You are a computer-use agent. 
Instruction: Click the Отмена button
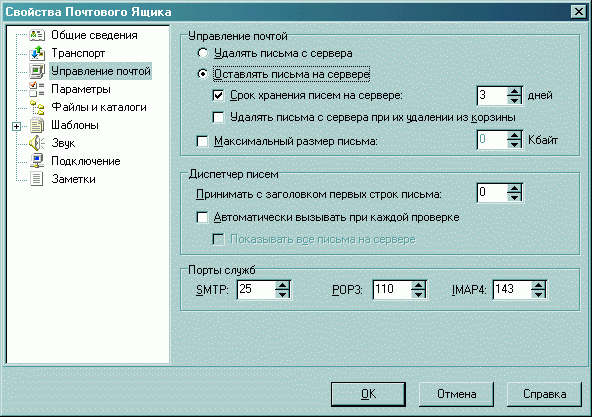click(456, 394)
